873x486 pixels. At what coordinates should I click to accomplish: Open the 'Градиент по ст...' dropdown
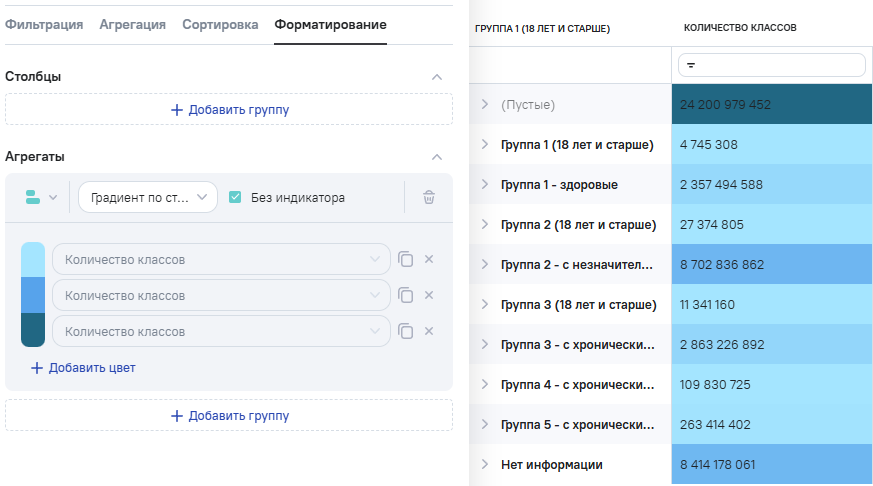(147, 198)
